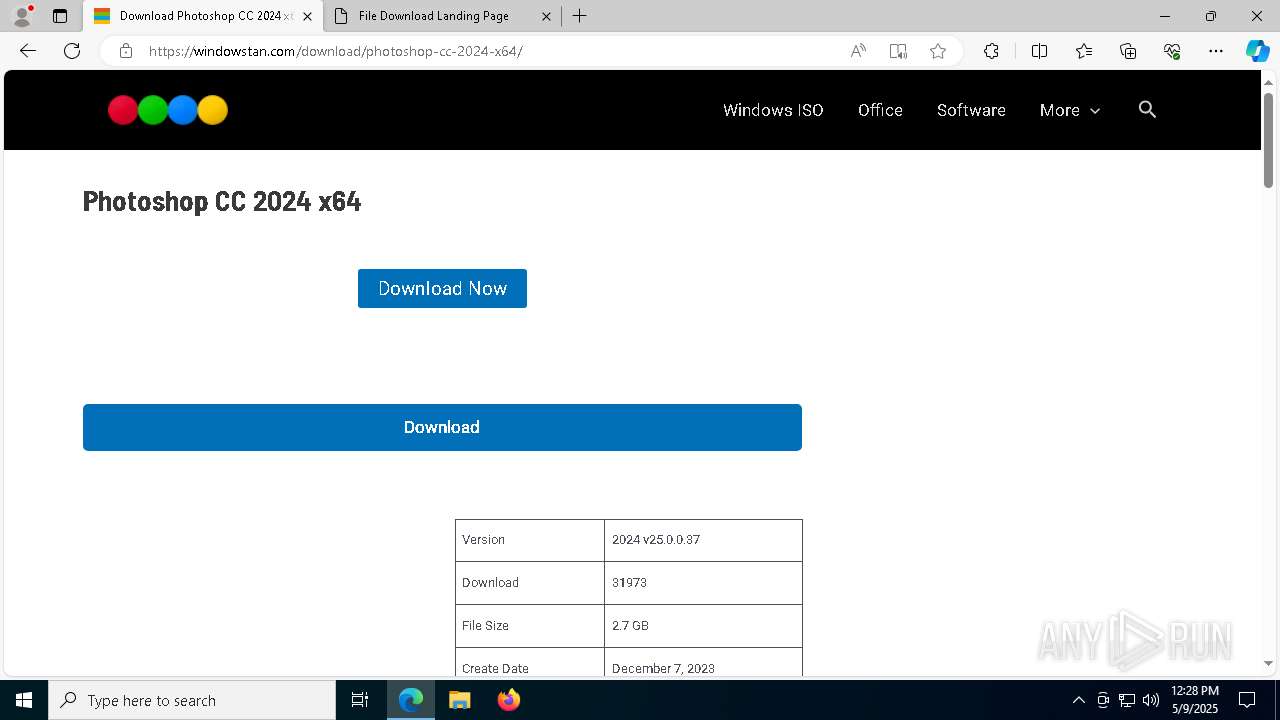Open a new tab with plus

580,16
